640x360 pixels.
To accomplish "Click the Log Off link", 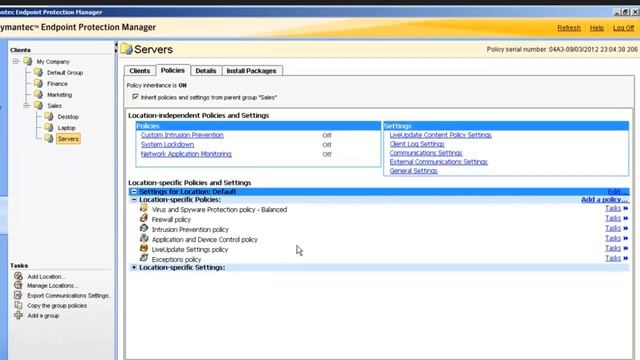I will click(x=623, y=28).
